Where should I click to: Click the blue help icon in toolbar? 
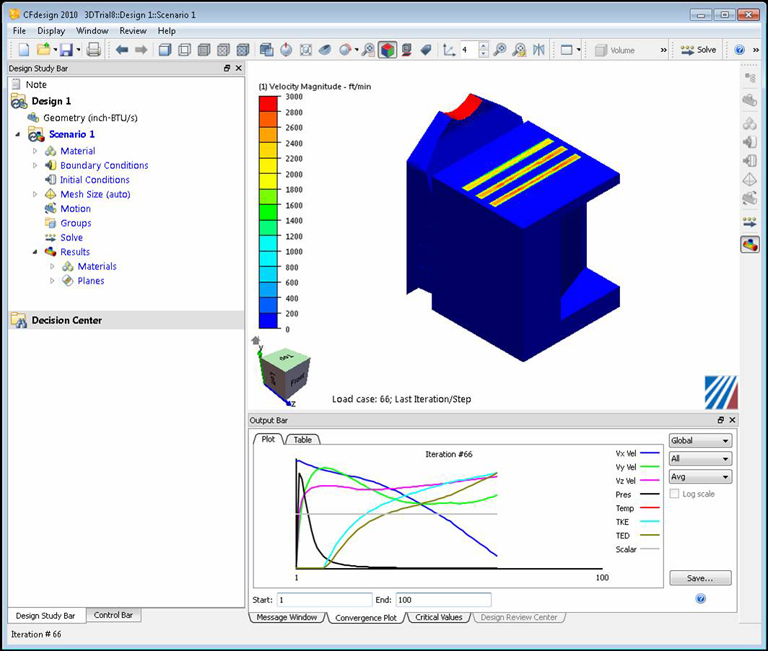pos(740,50)
